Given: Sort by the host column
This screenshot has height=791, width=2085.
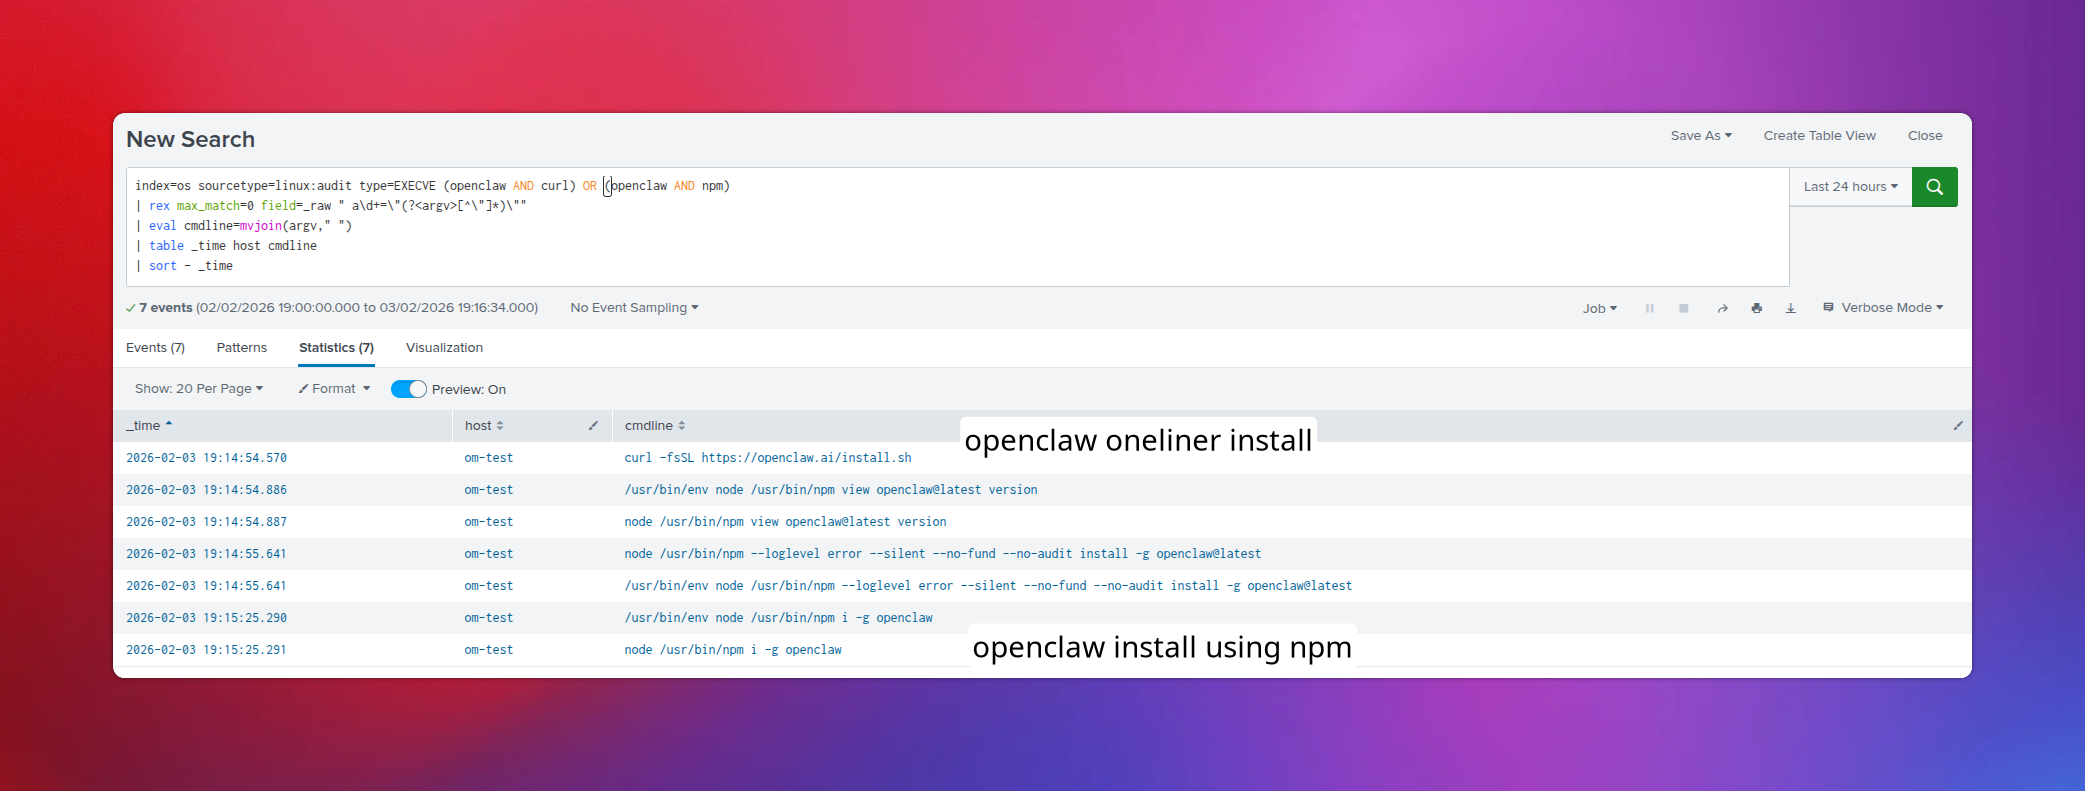Looking at the screenshot, I should pos(484,426).
